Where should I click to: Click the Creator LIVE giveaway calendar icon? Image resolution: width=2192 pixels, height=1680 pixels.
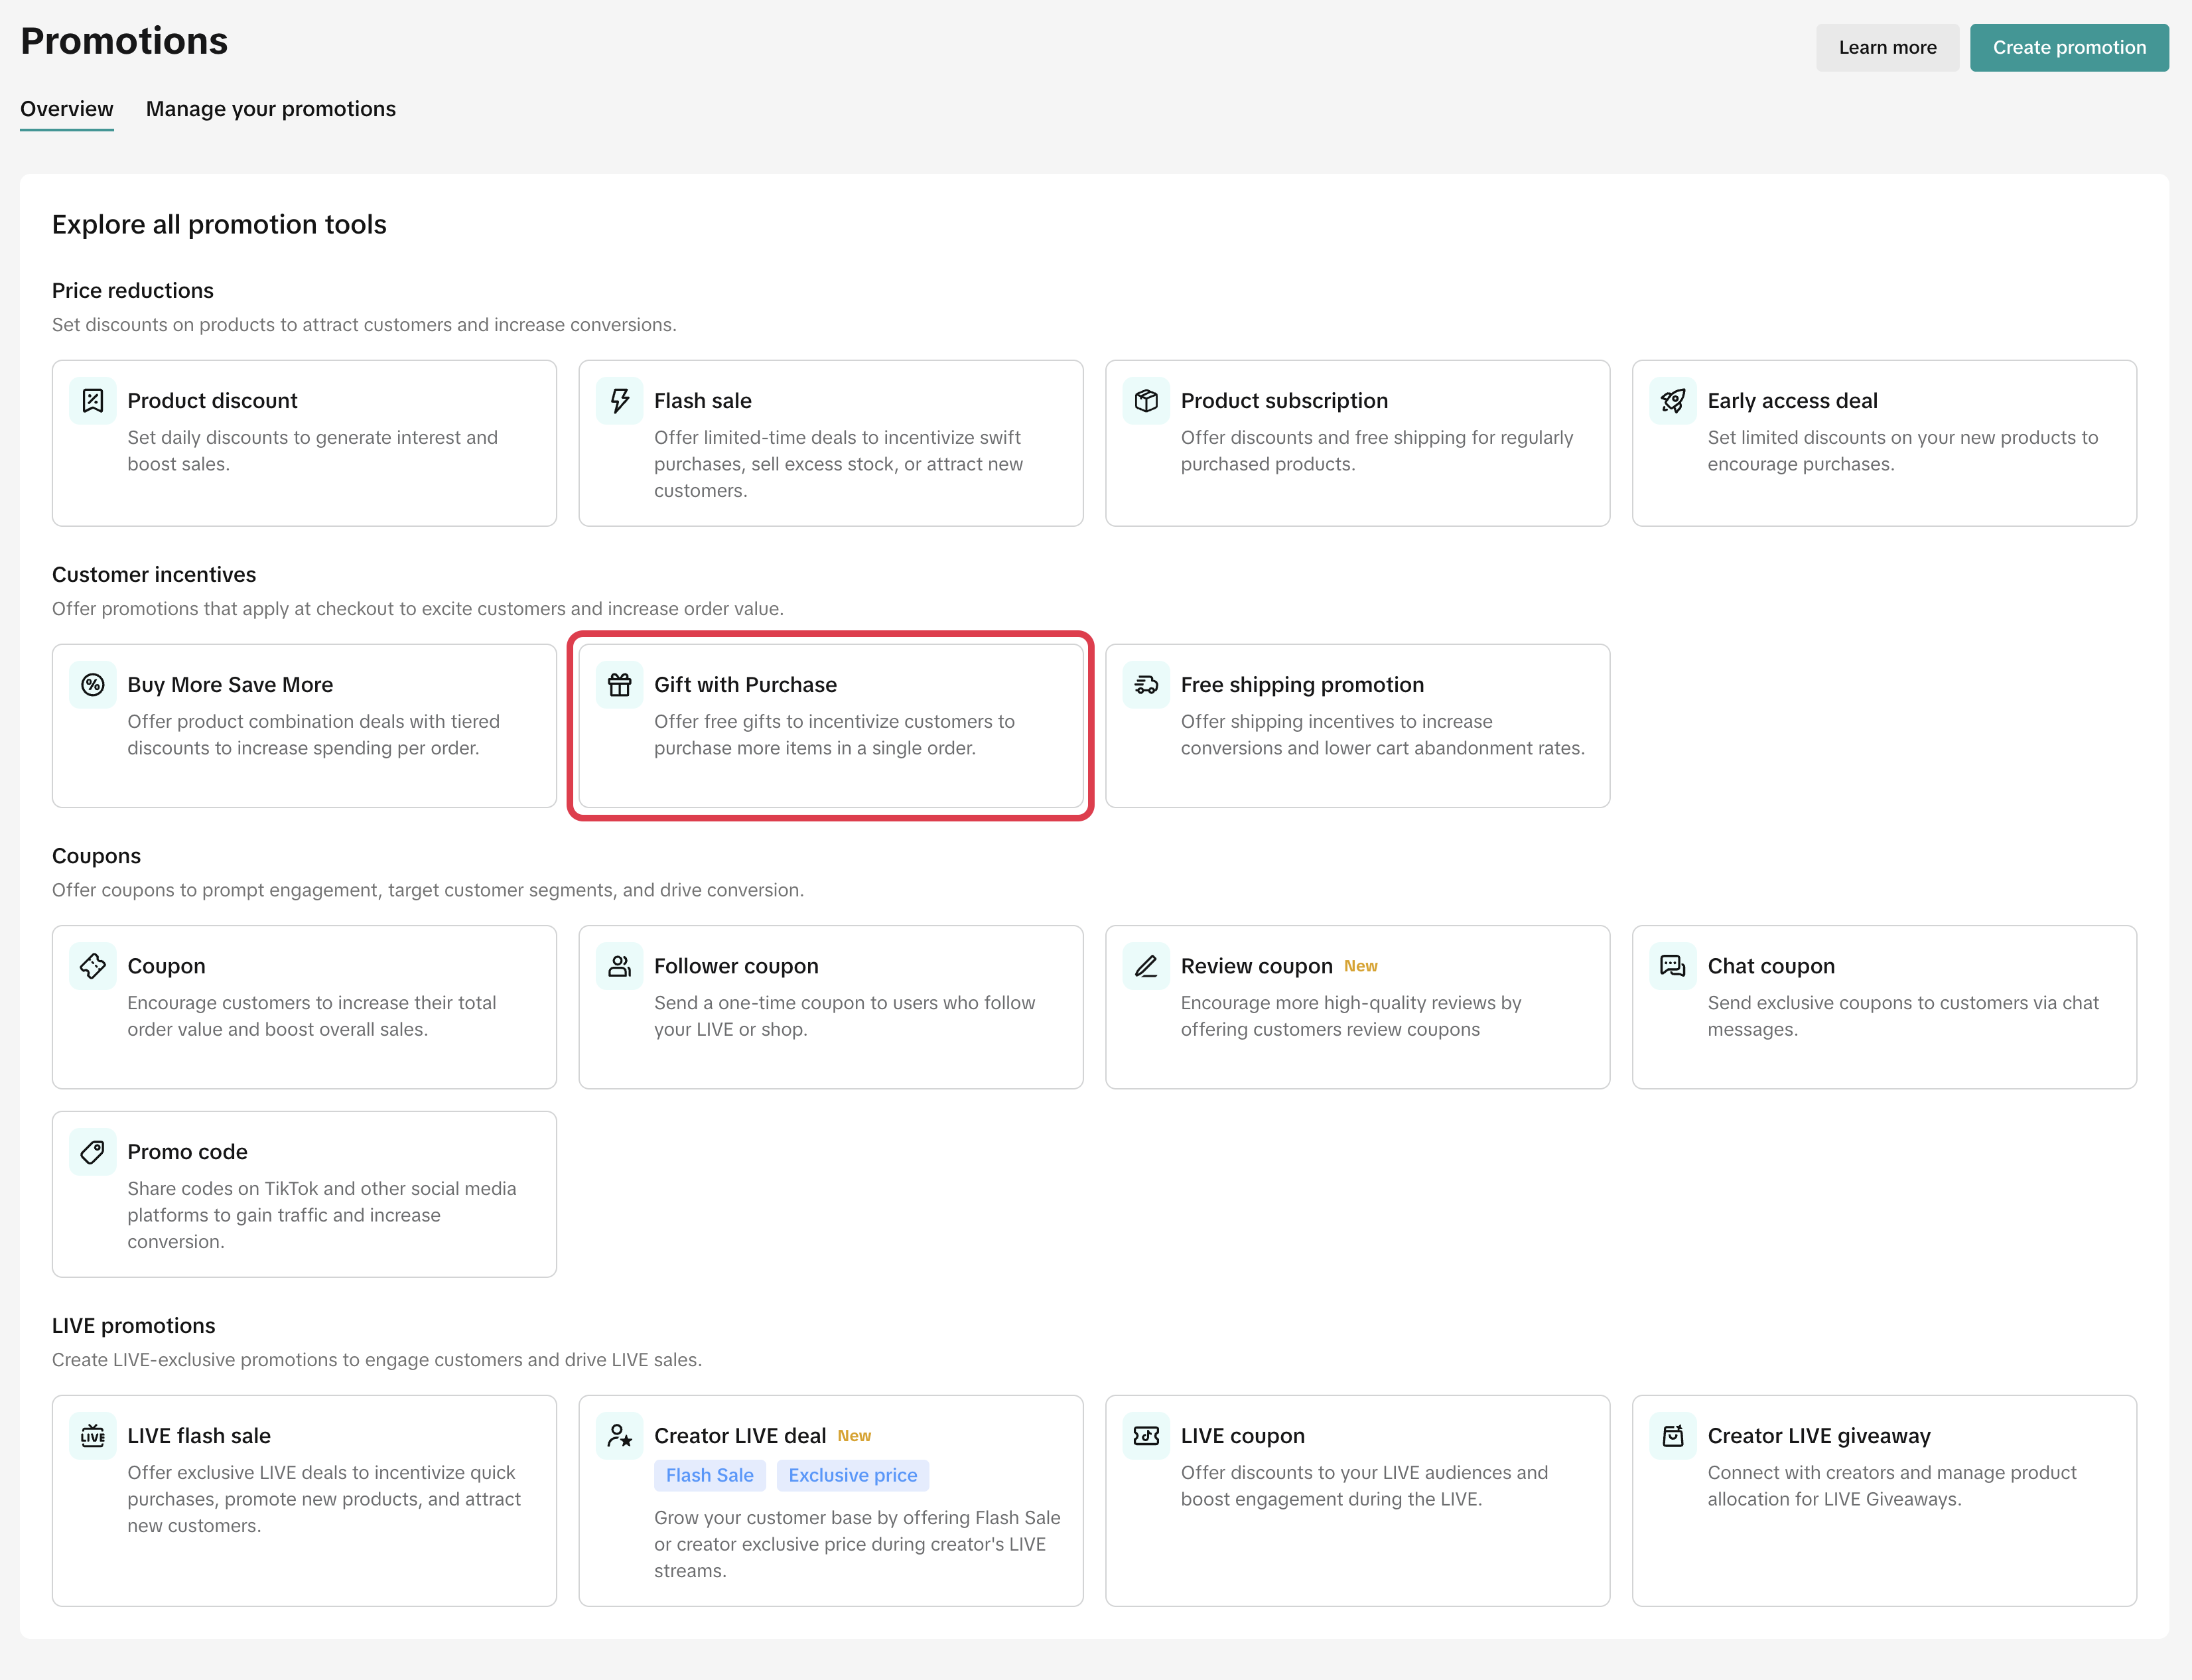(1673, 1436)
